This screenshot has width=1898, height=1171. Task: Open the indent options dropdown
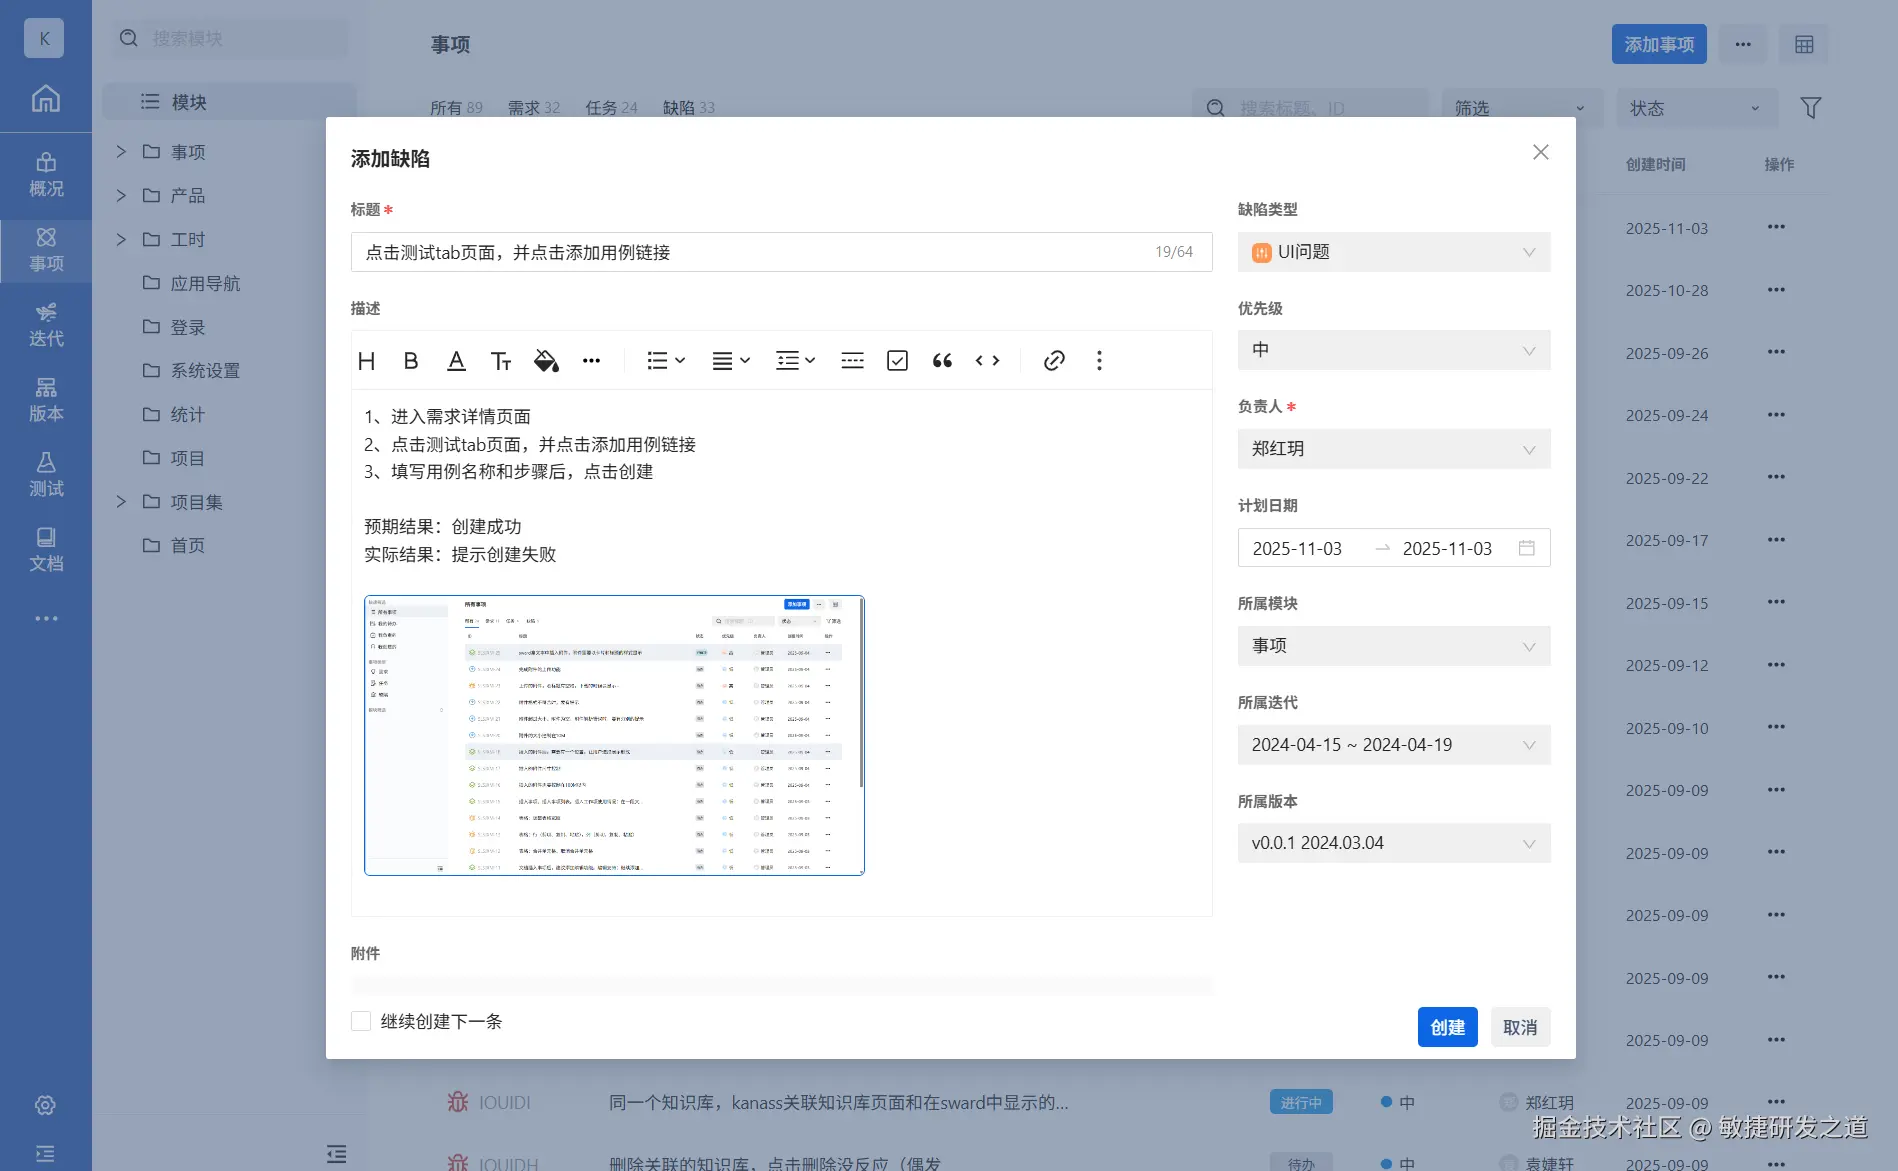pos(796,361)
